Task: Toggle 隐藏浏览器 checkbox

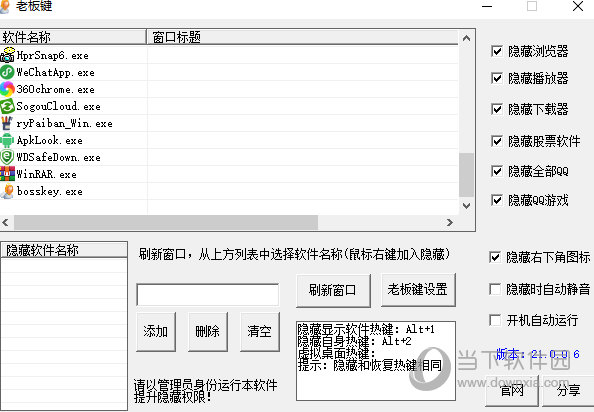Action: (x=497, y=51)
